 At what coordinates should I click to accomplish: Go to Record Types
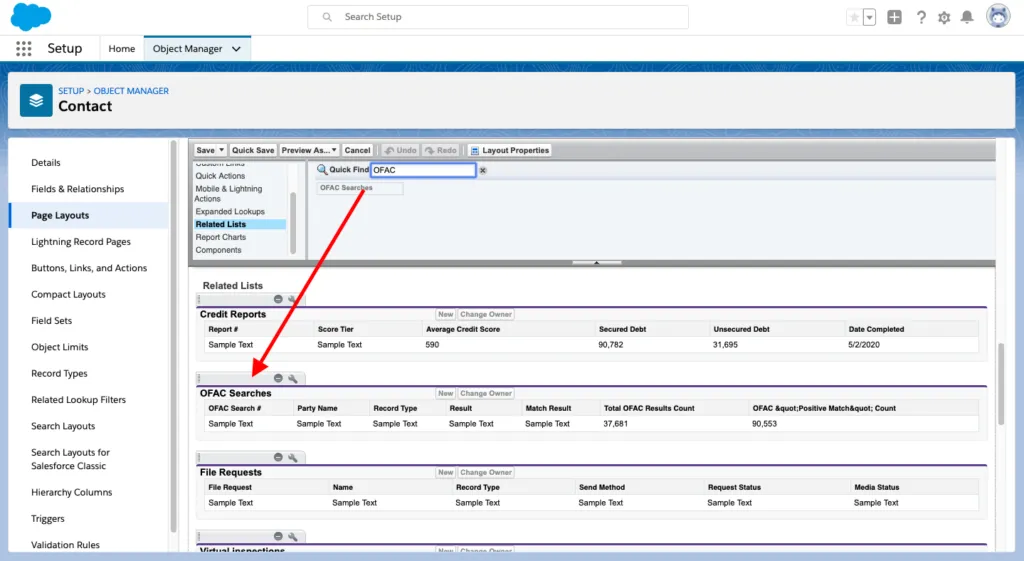coord(59,374)
